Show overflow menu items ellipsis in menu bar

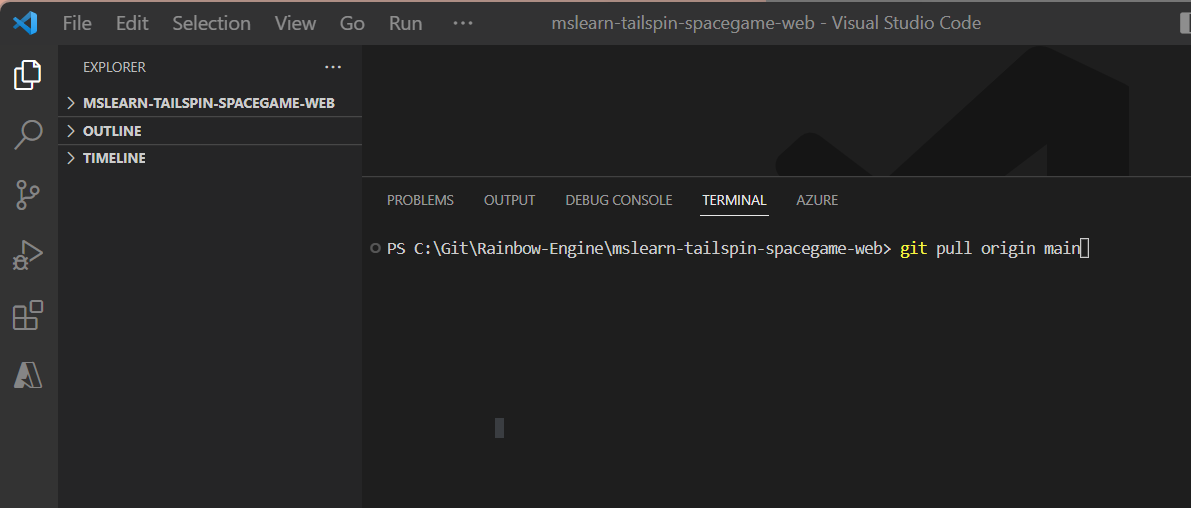tap(463, 24)
